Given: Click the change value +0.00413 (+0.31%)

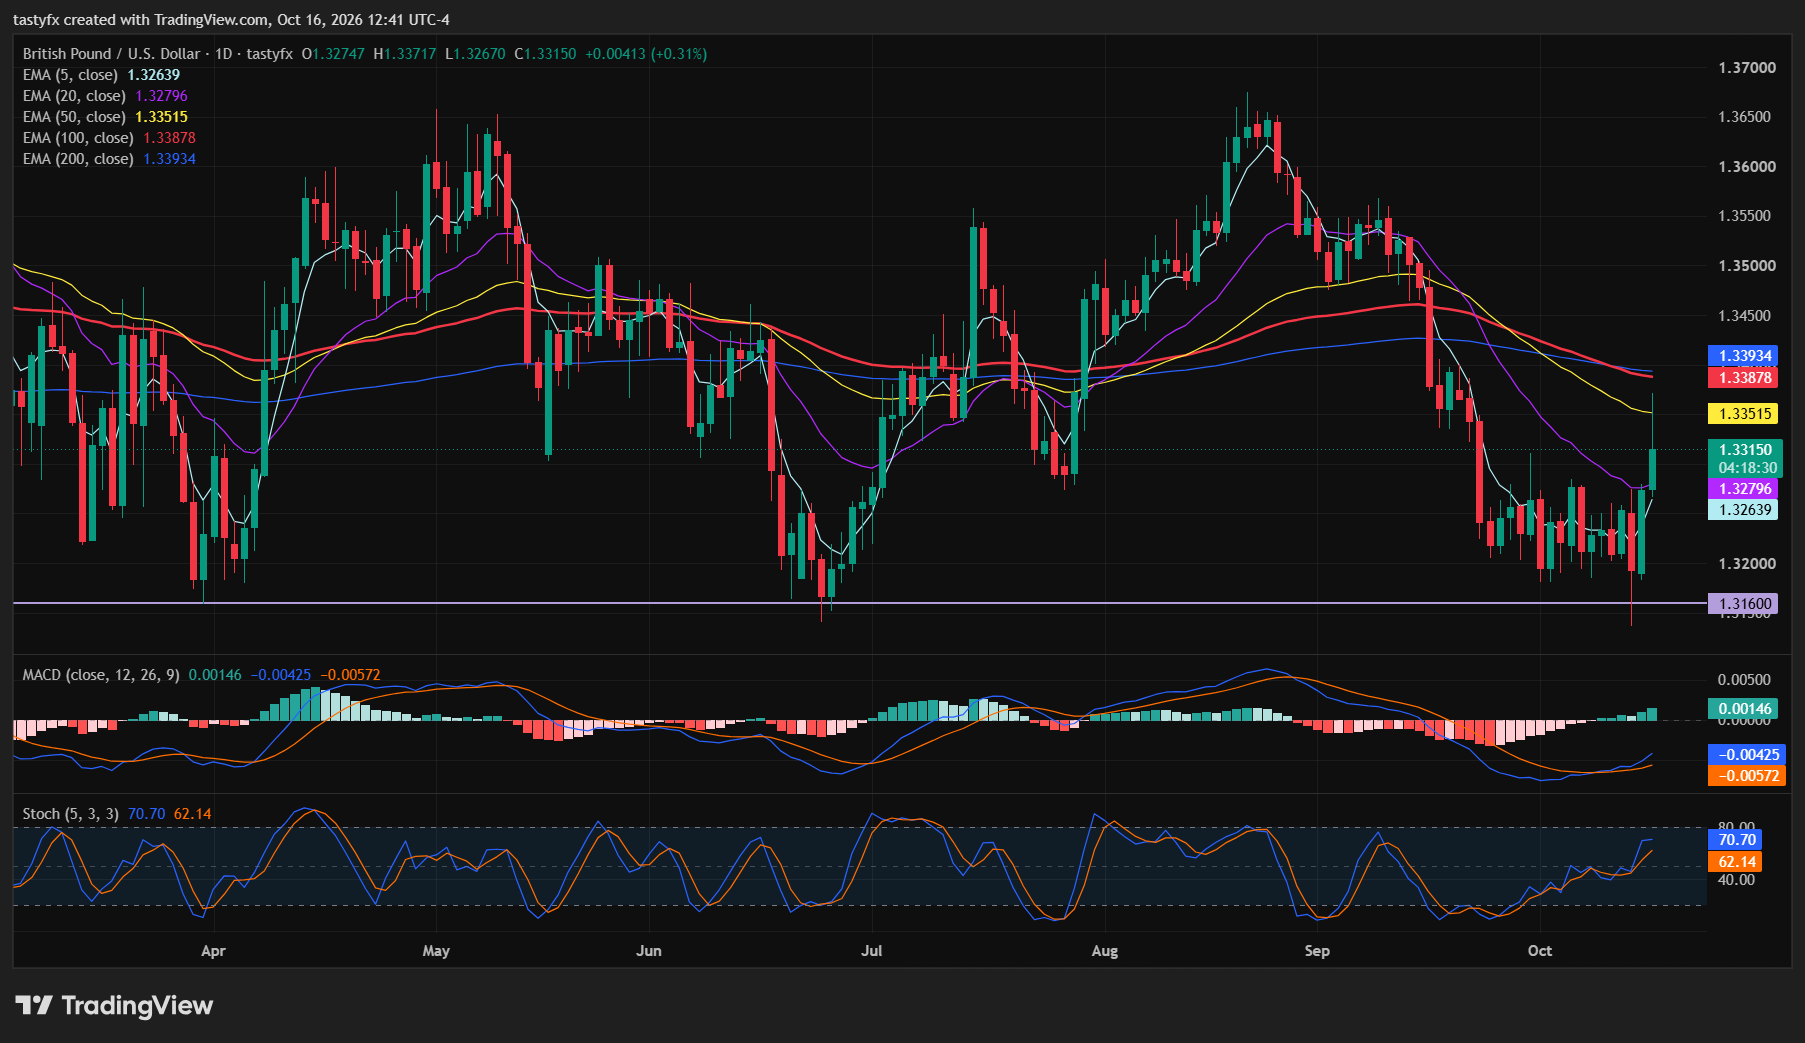Looking at the screenshot, I should pos(646,54).
